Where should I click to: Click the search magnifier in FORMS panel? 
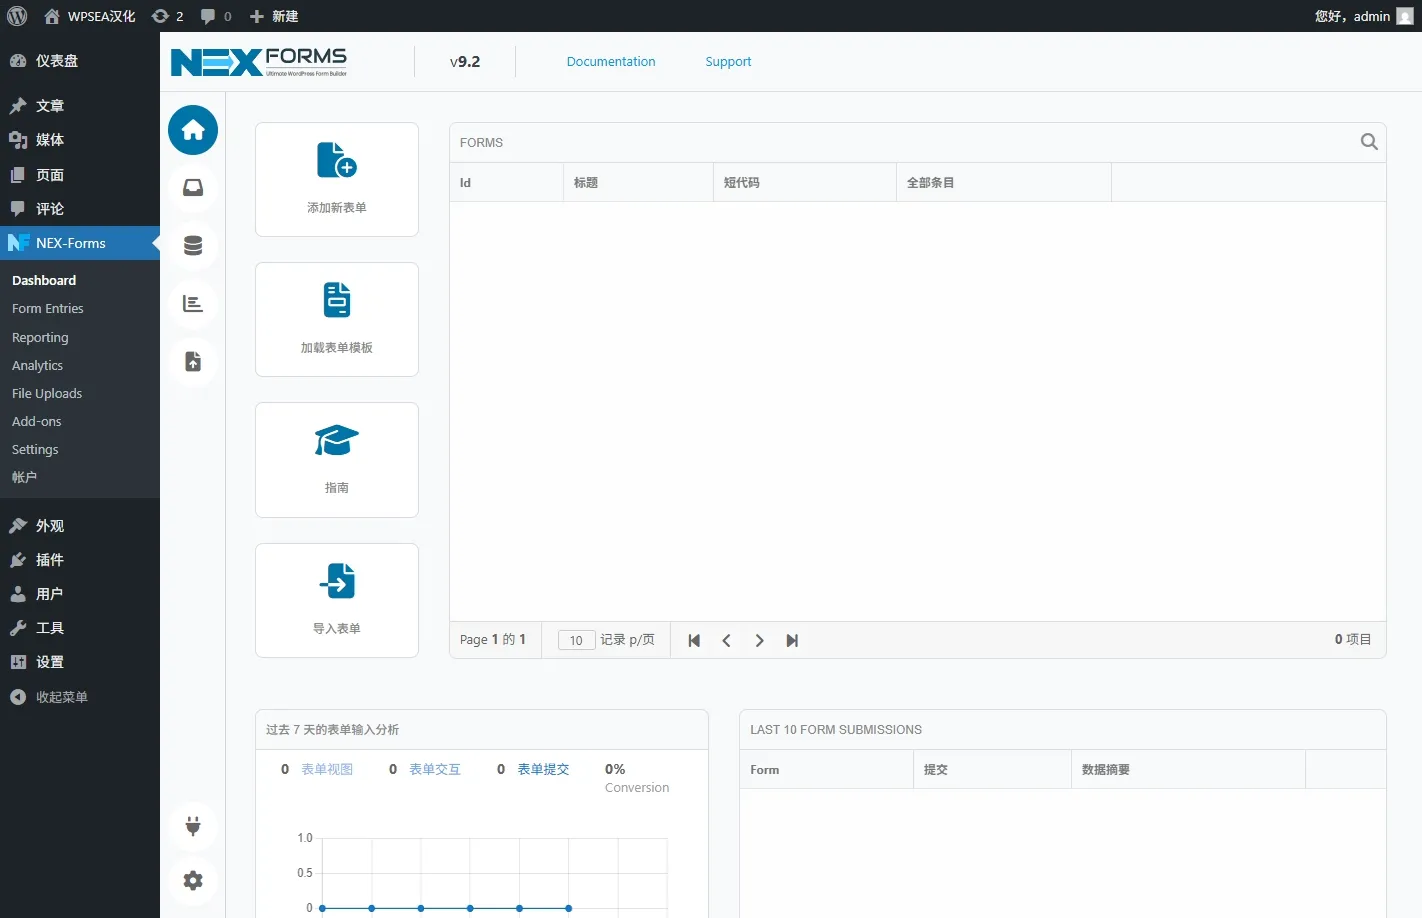tap(1369, 142)
